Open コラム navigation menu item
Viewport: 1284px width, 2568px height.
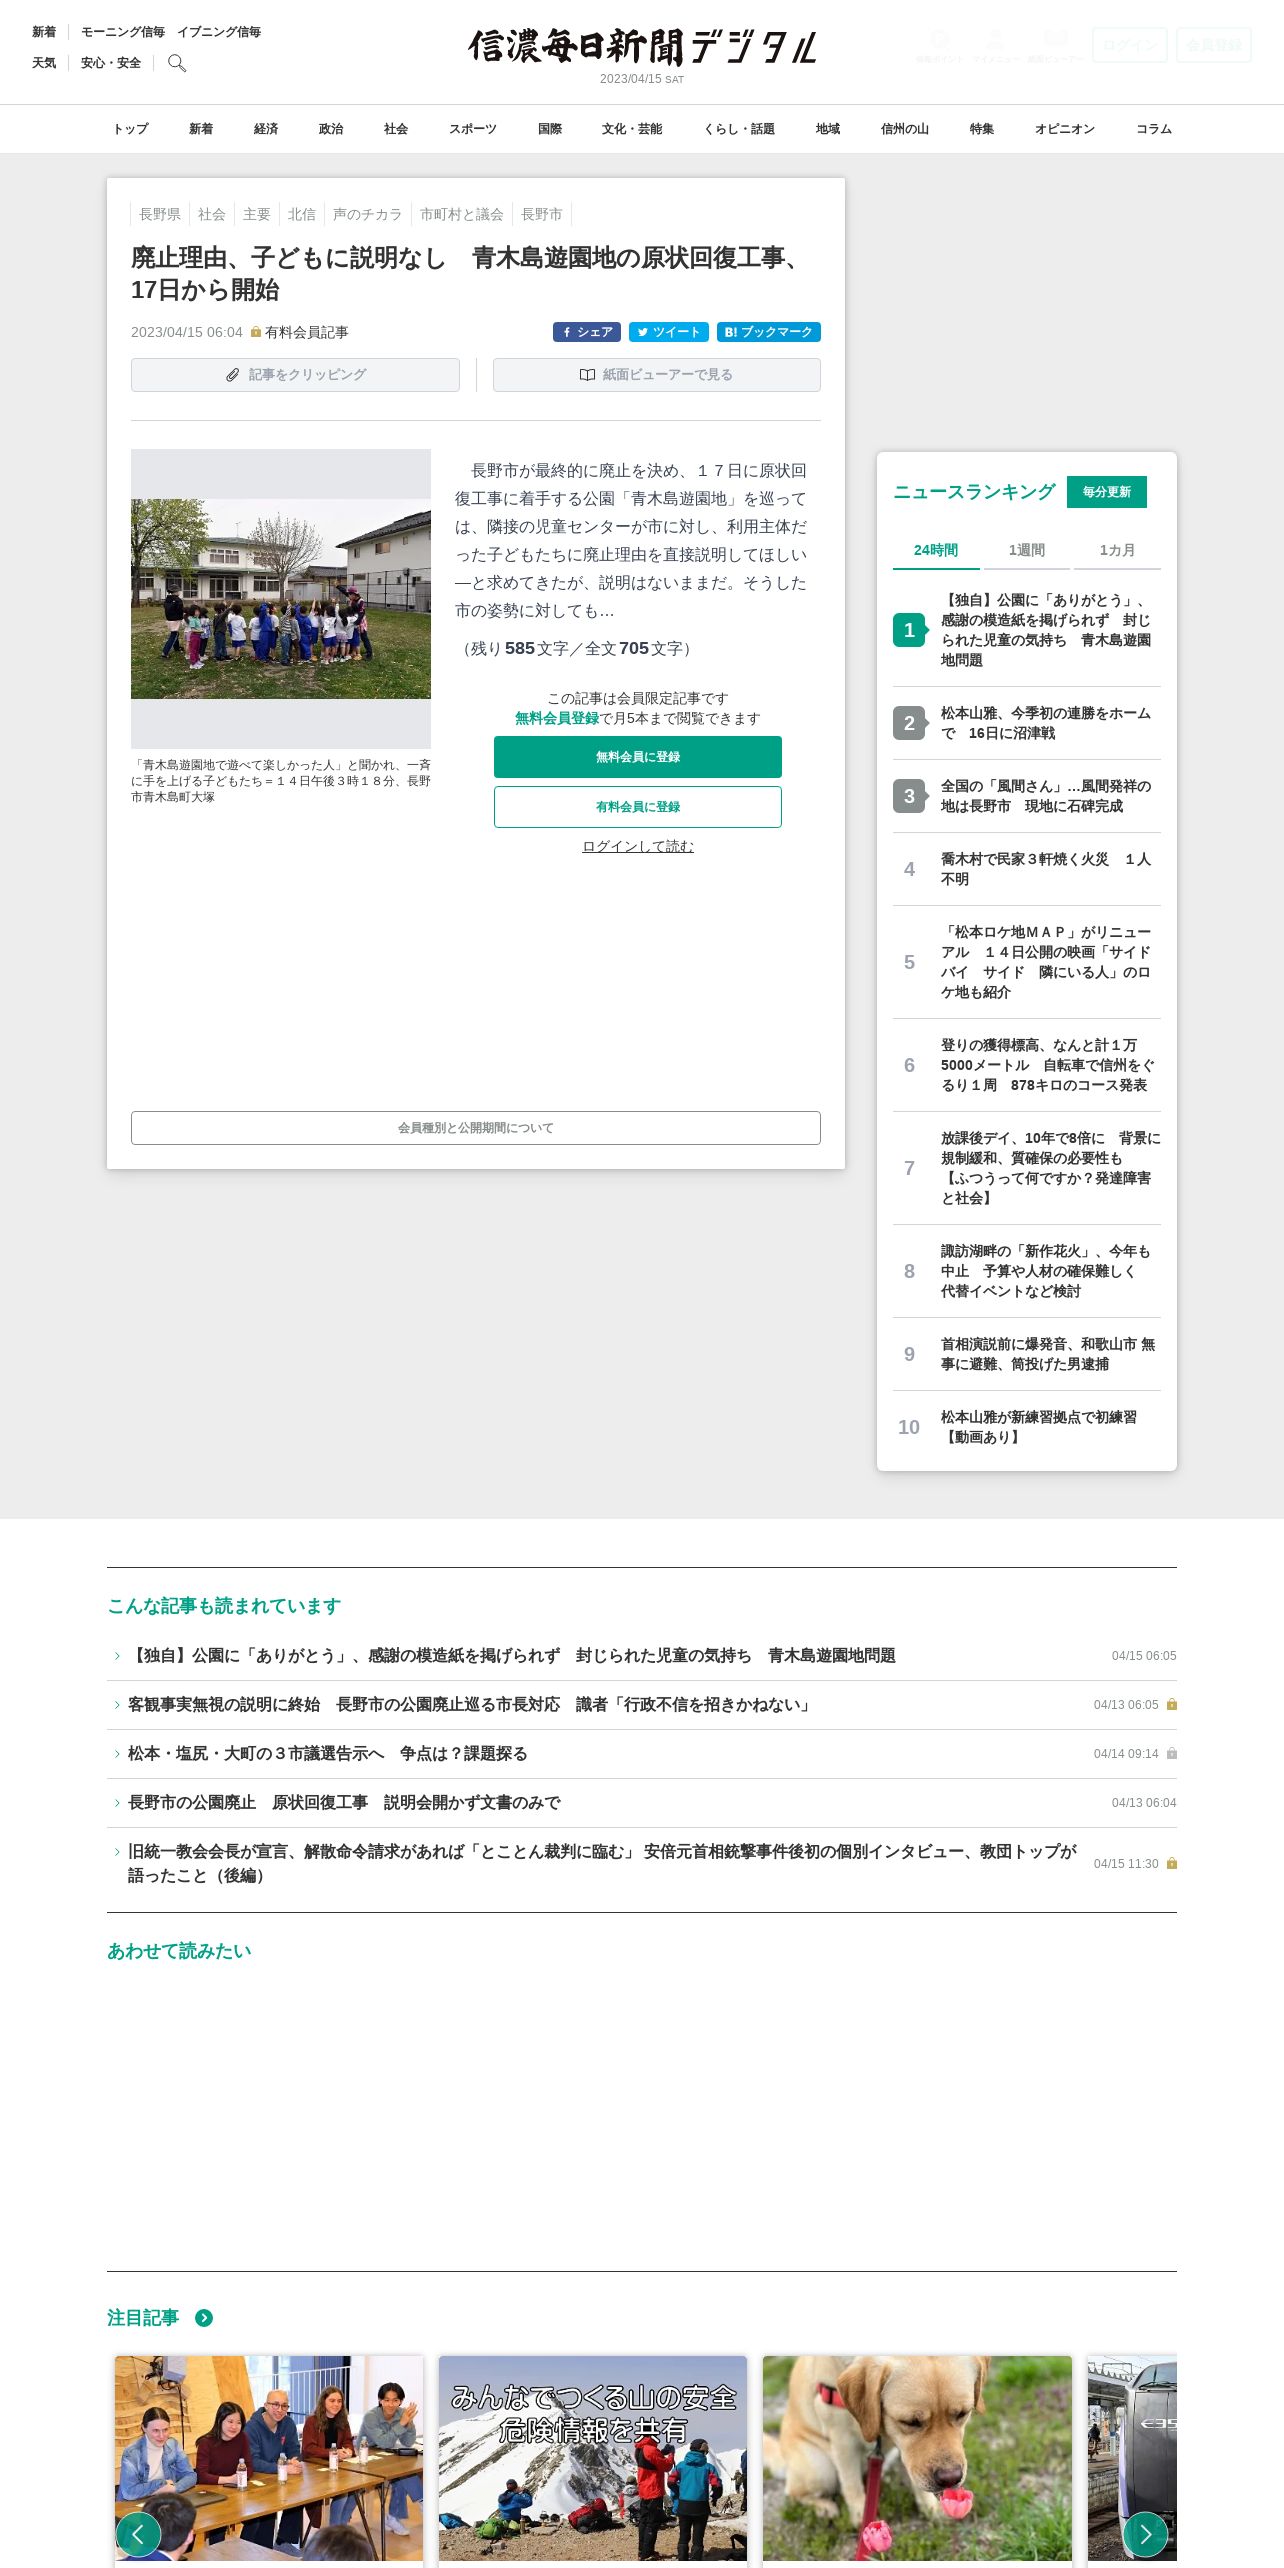tap(1154, 129)
